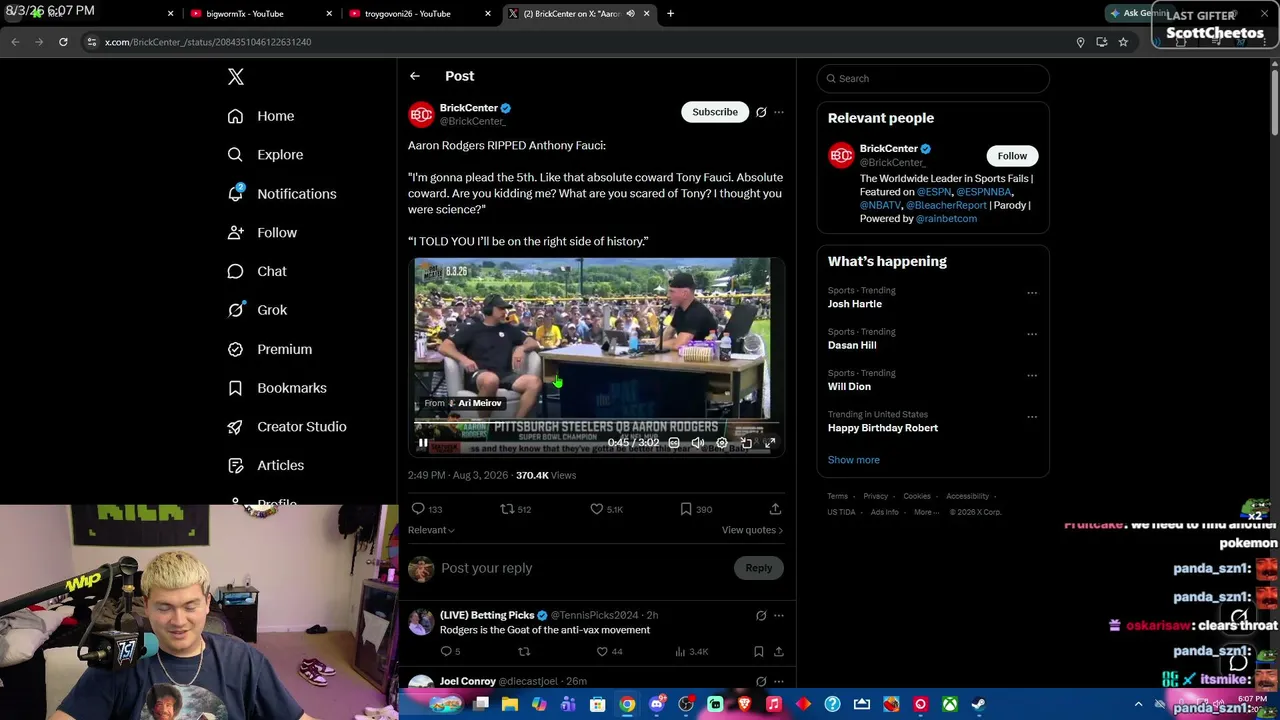Screen dimensions: 1280x720
Task: Open a new browser tab
Action: tap(671, 14)
